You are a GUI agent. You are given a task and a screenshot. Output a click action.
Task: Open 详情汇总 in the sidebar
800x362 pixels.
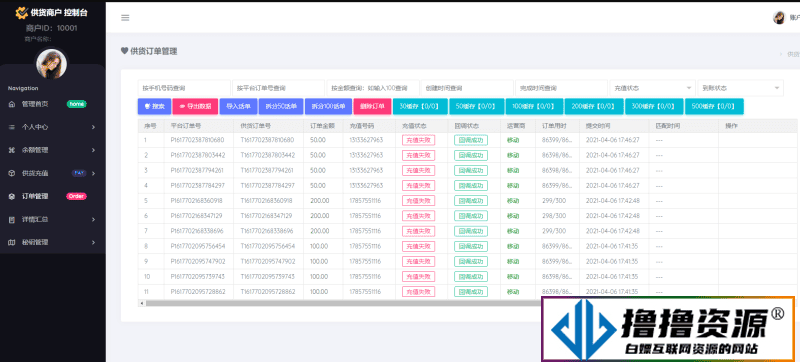35,219
